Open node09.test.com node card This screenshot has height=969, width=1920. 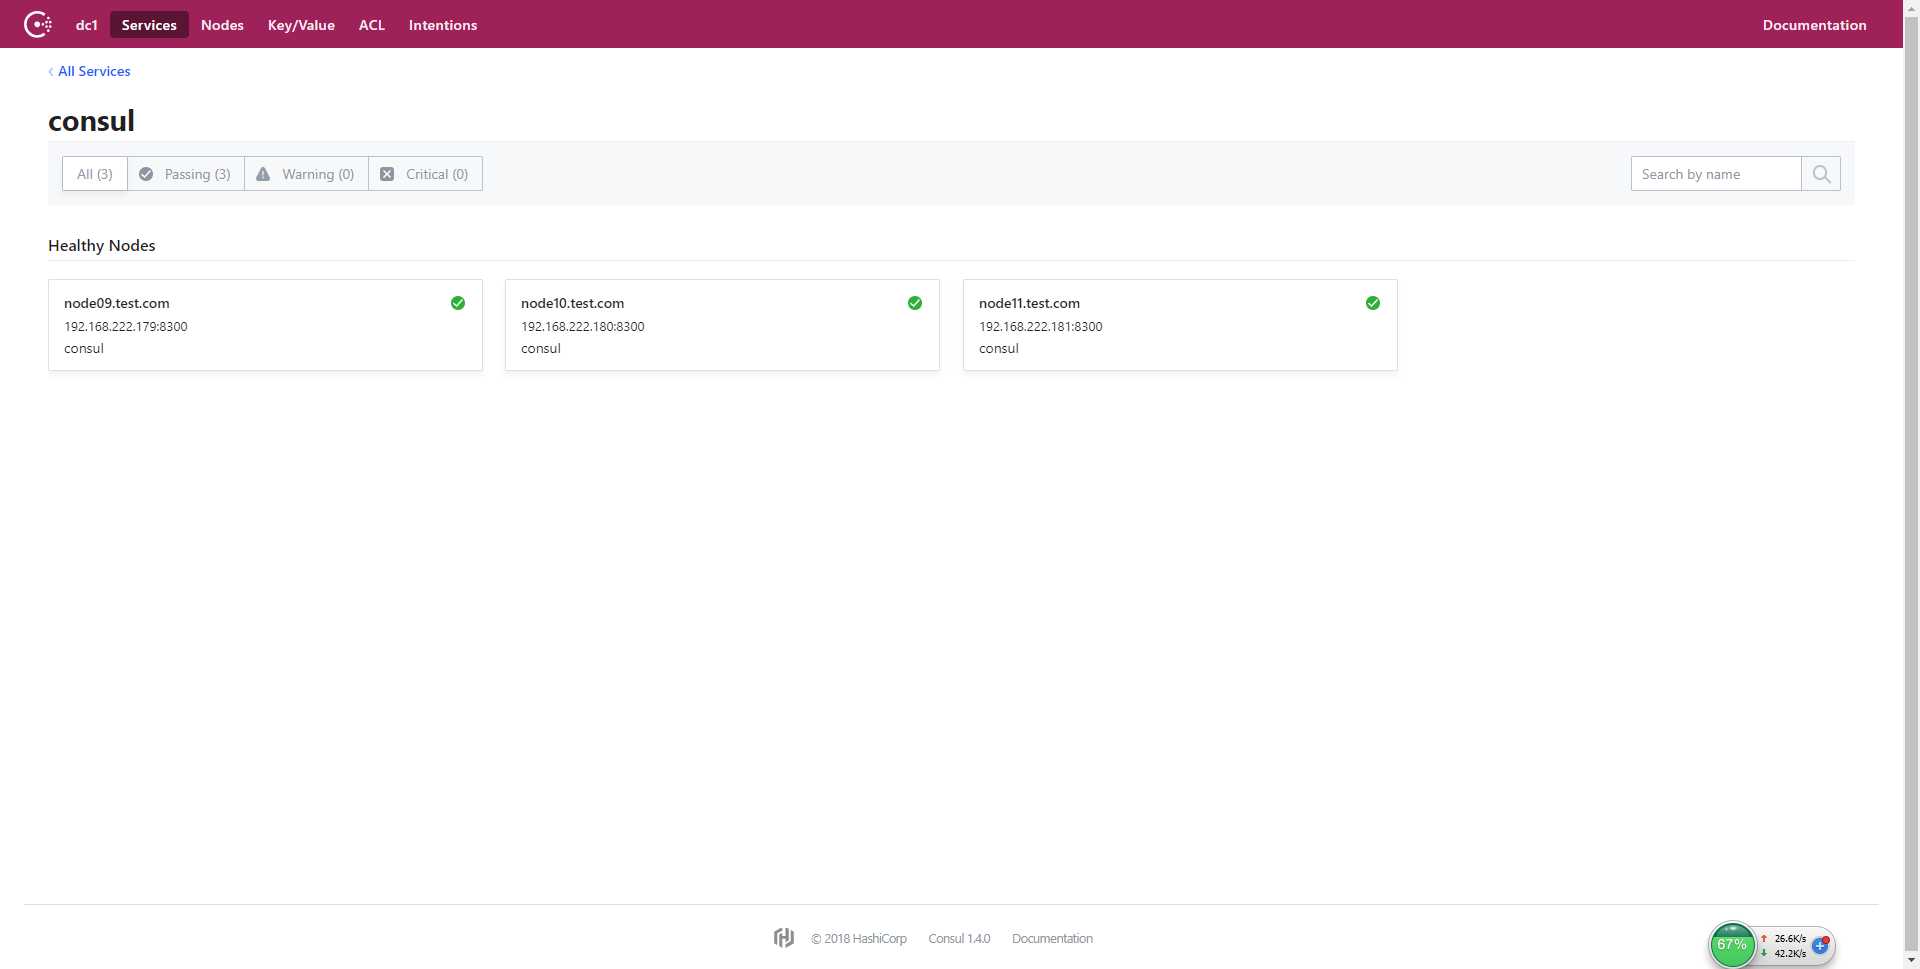(x=265, y=325)
